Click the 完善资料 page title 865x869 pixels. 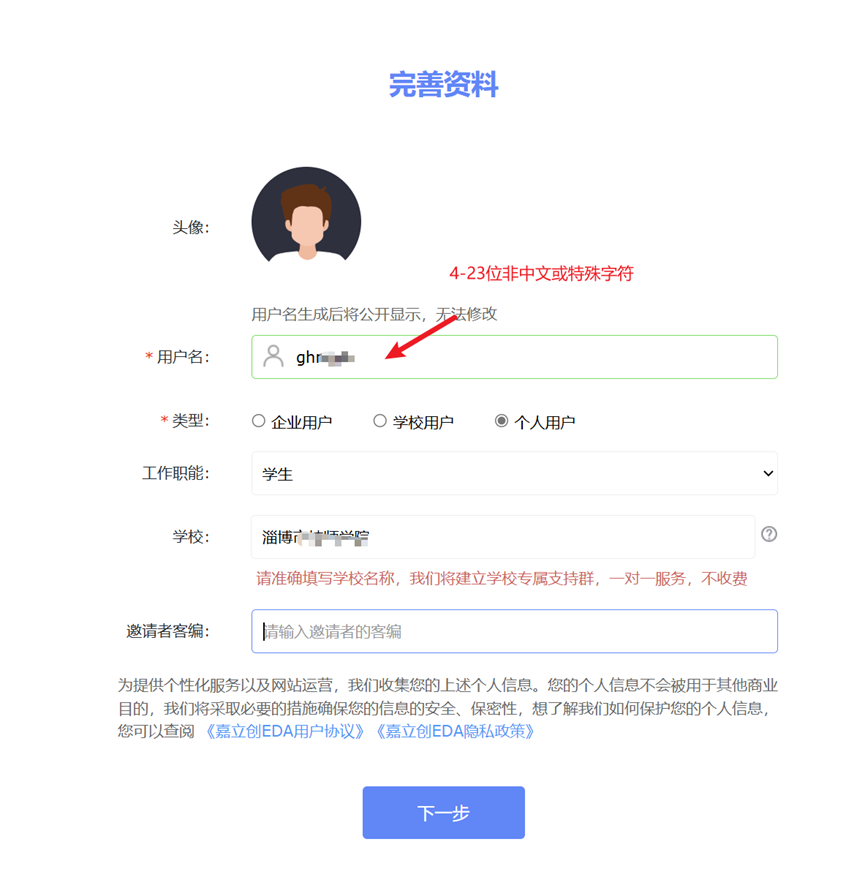click(443, 85)
